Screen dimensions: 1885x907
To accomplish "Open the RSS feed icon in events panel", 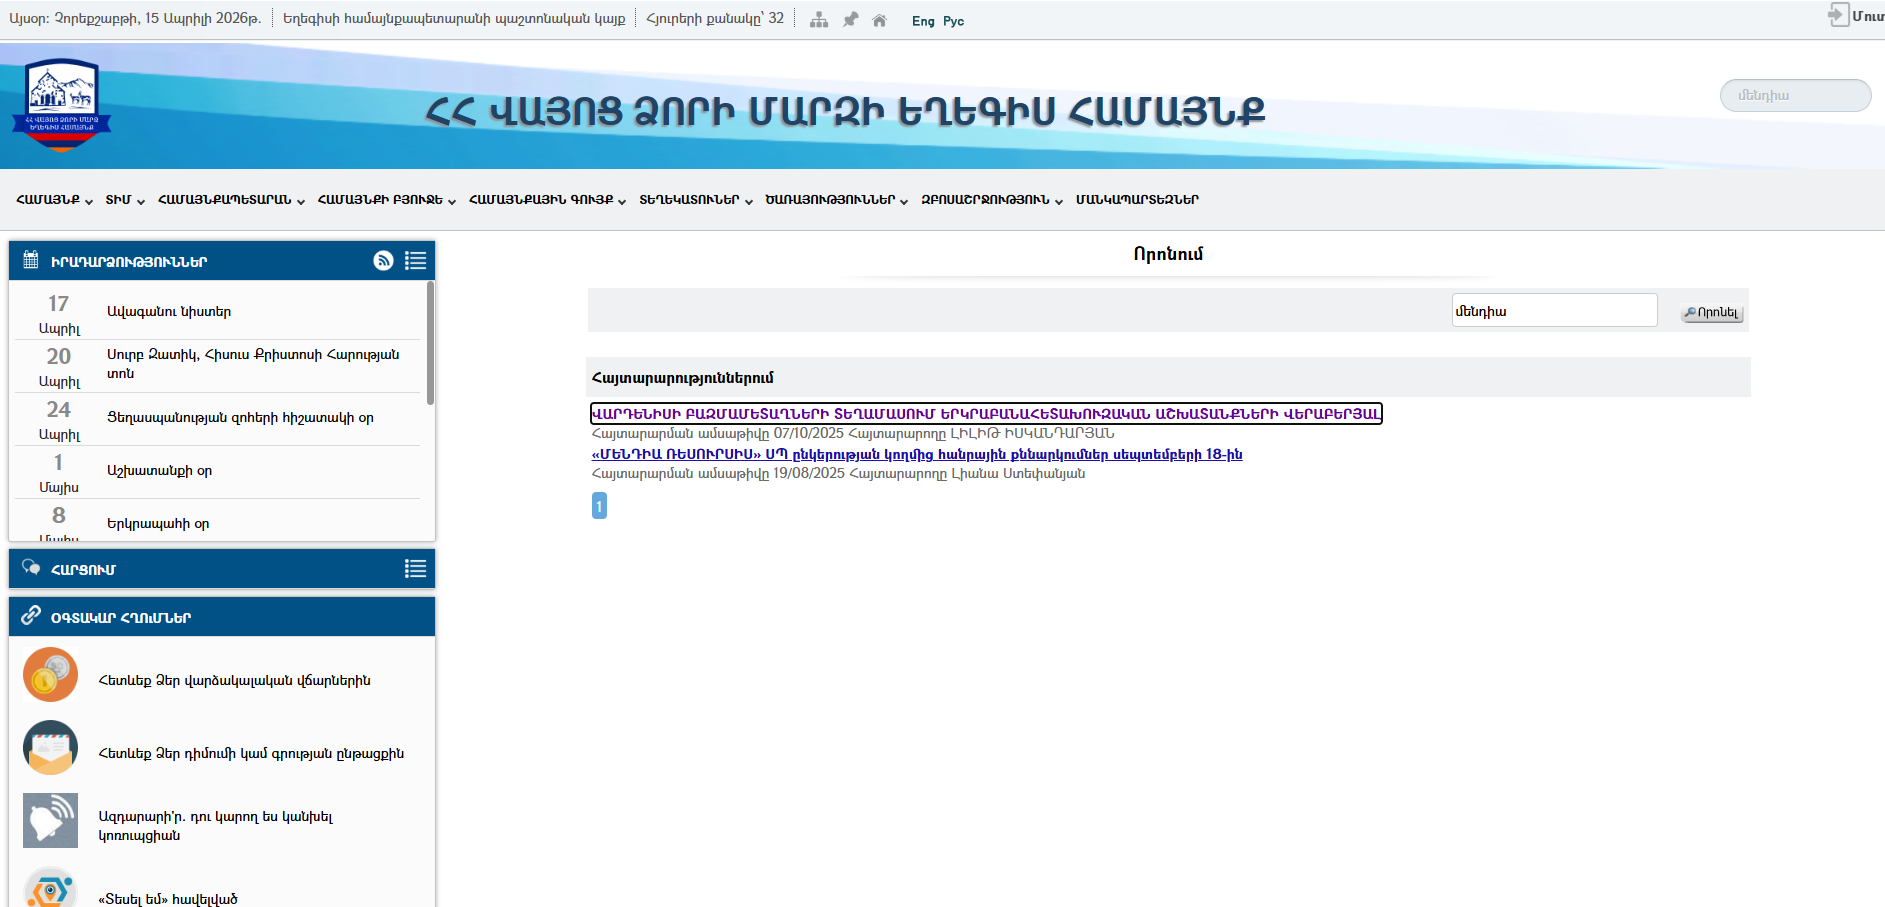I will (x=383, y=261).
